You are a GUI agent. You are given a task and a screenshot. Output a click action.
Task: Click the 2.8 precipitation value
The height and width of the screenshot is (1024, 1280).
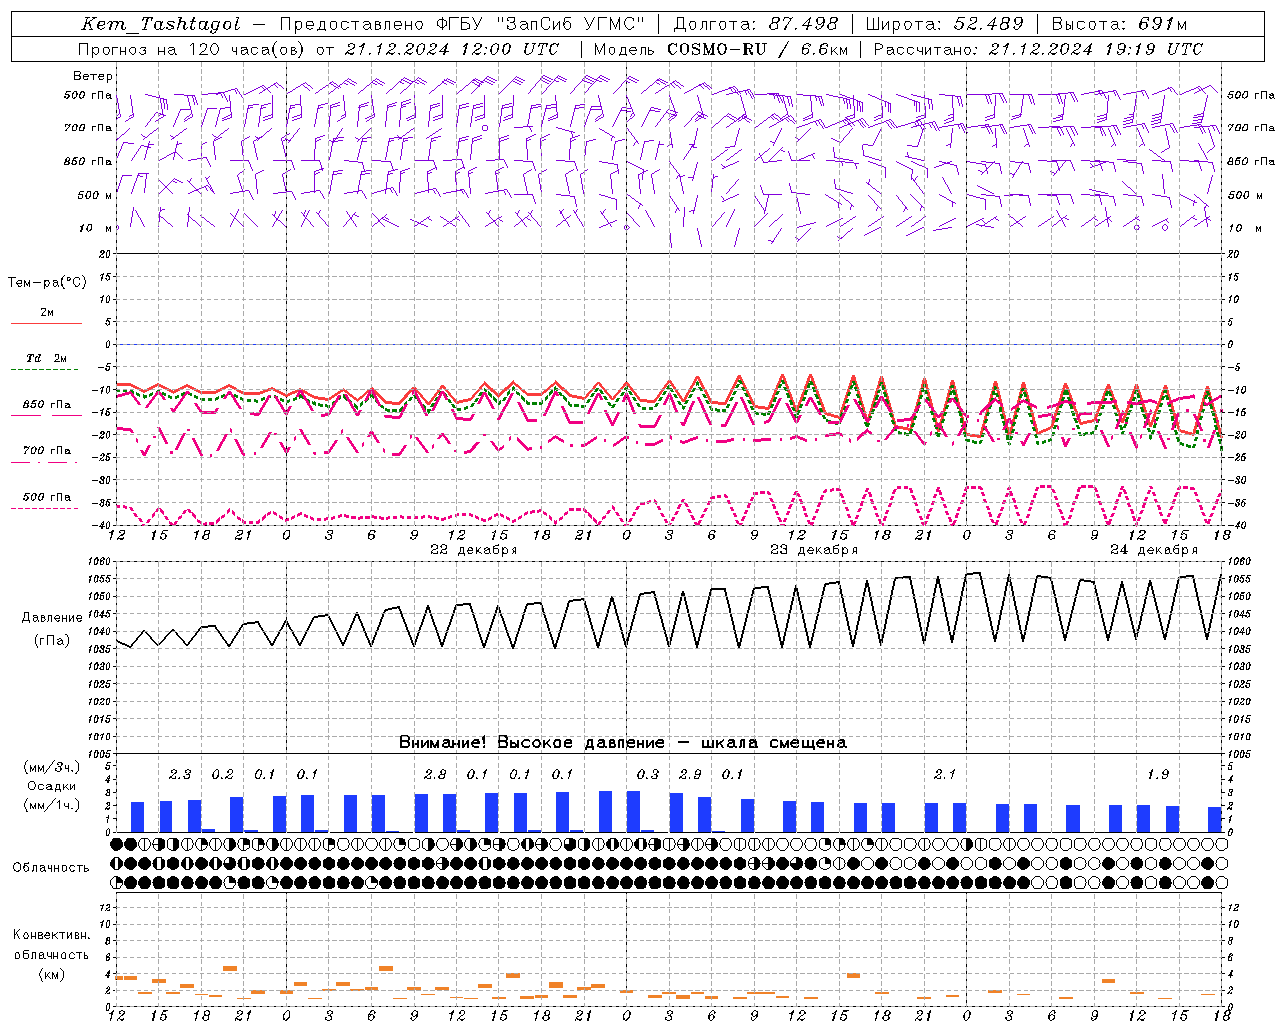click(x=435, y=775)
